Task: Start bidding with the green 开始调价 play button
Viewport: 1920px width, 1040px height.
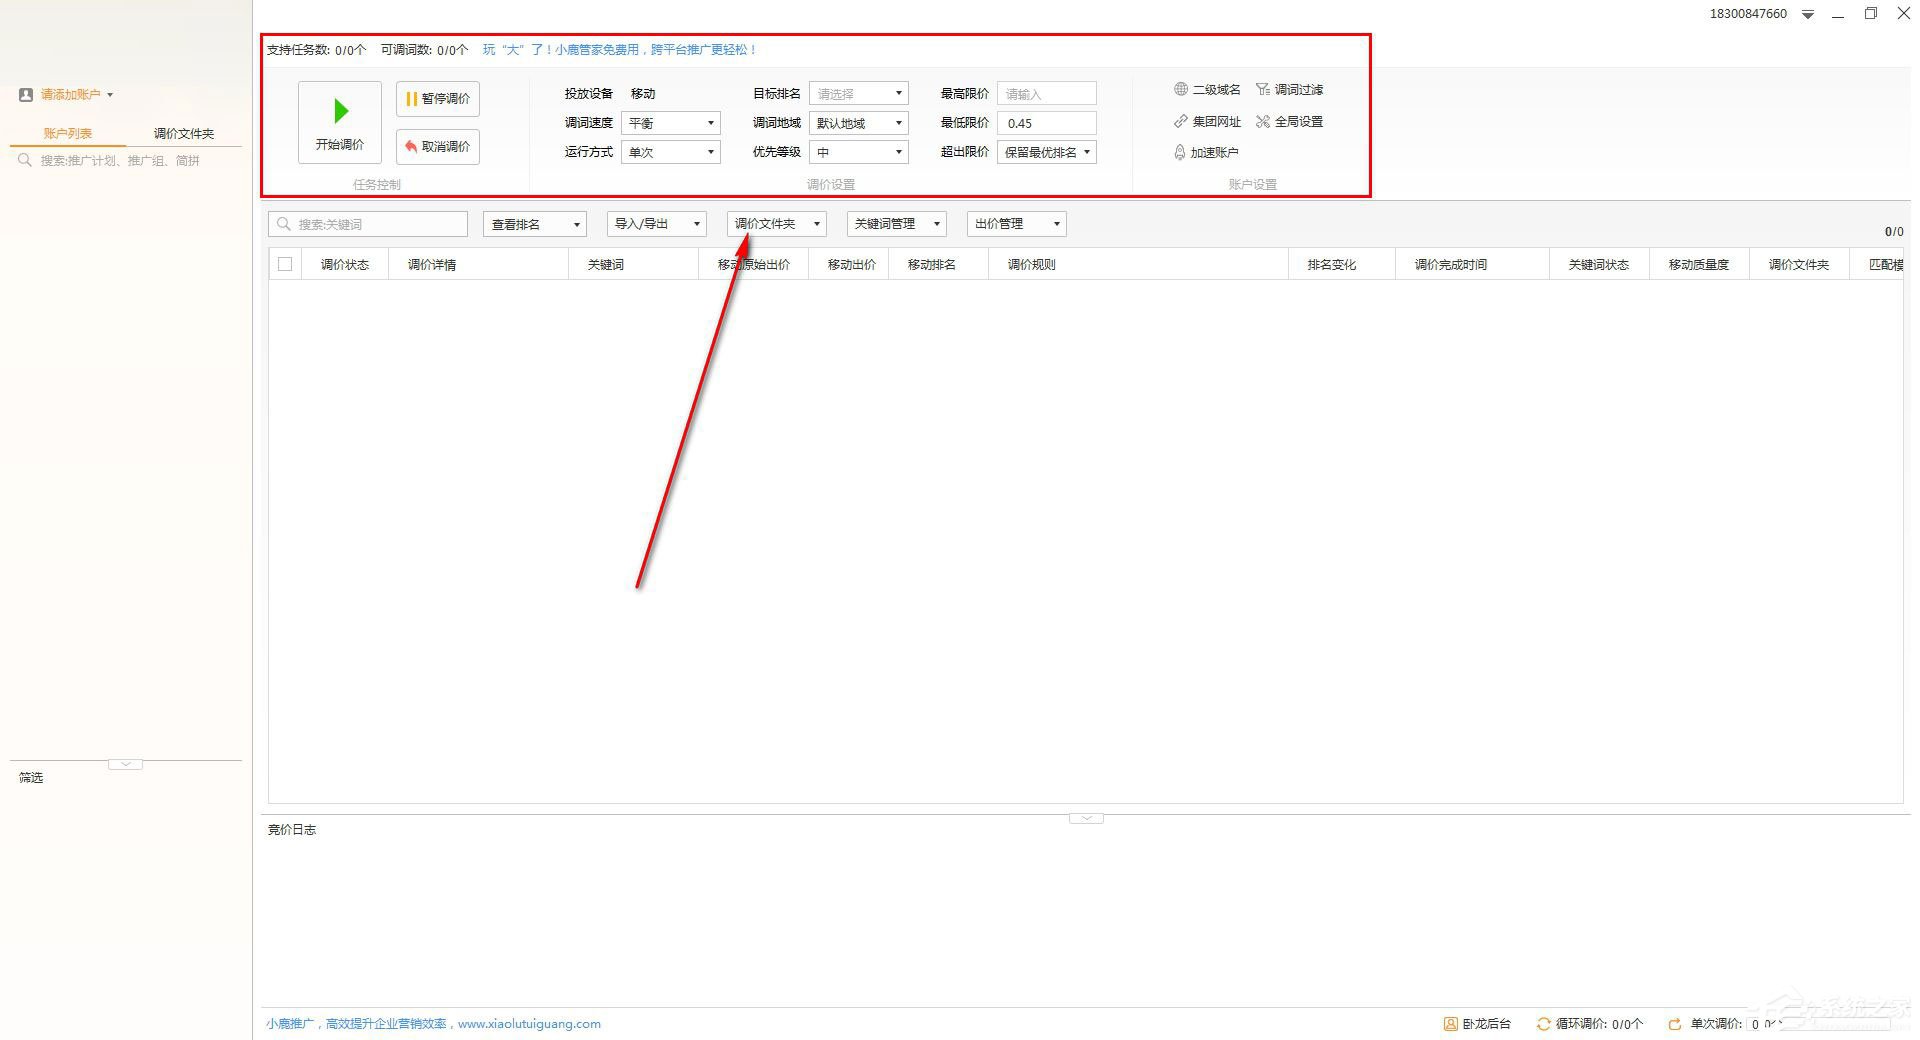Action: [340, 122]
